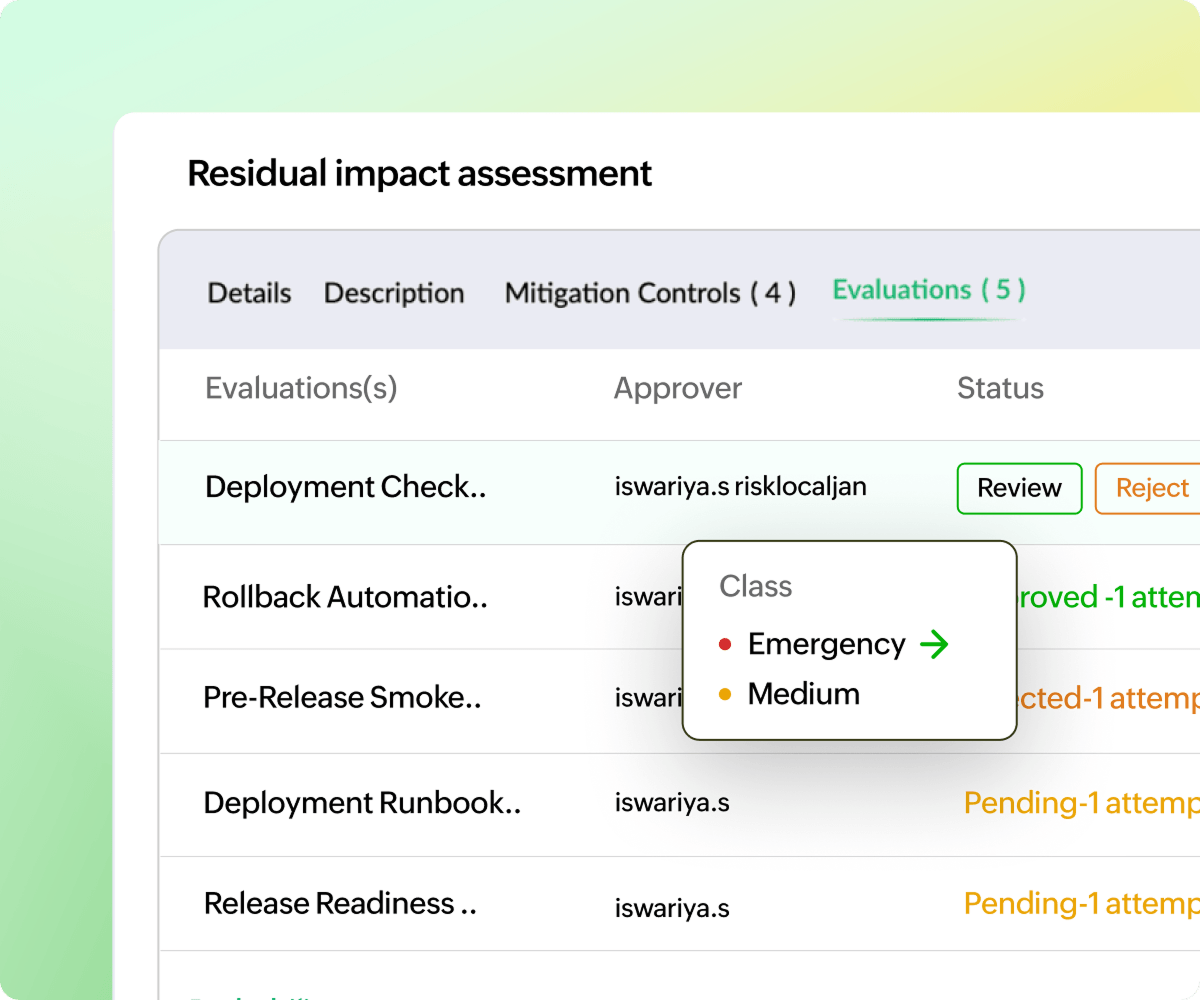
Task: Select the Deployment Check evaluation row
Action: [x=345, y=487]
